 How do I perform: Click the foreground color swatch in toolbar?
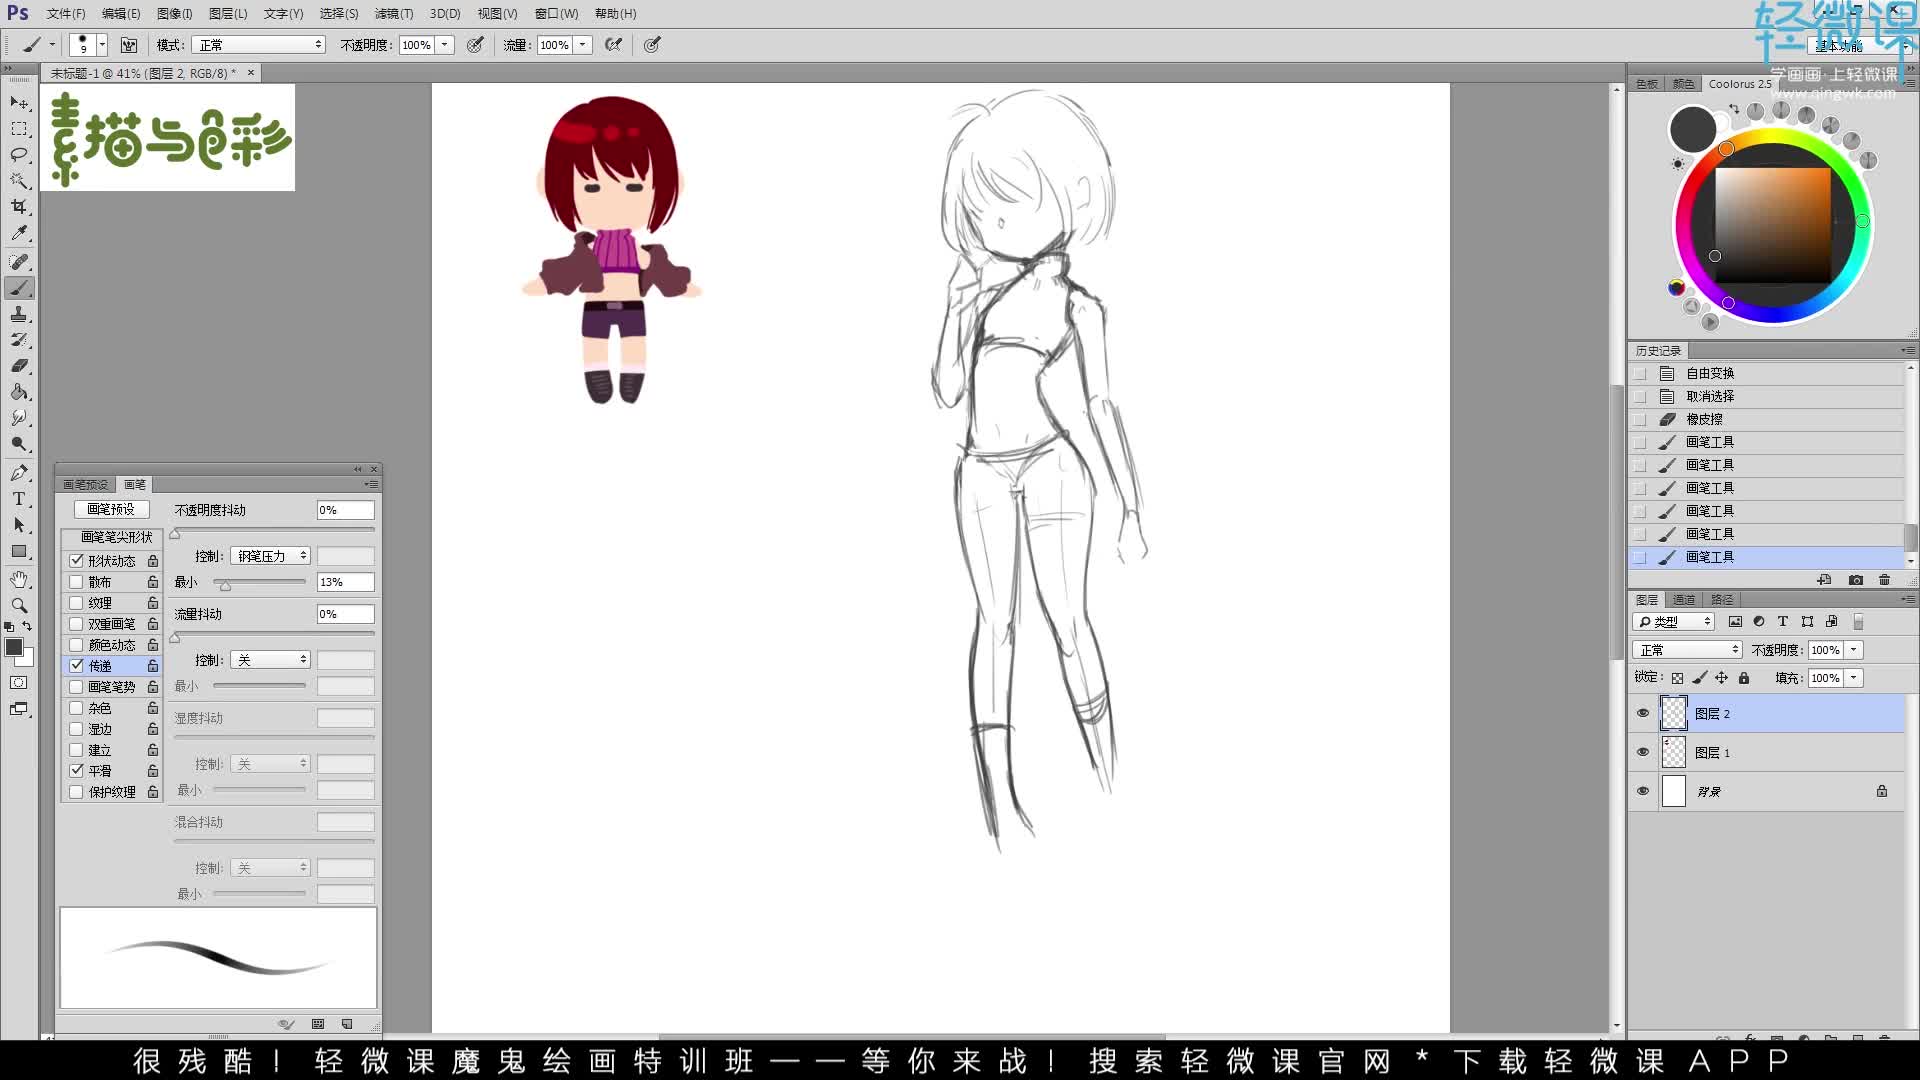click(14, 648)
